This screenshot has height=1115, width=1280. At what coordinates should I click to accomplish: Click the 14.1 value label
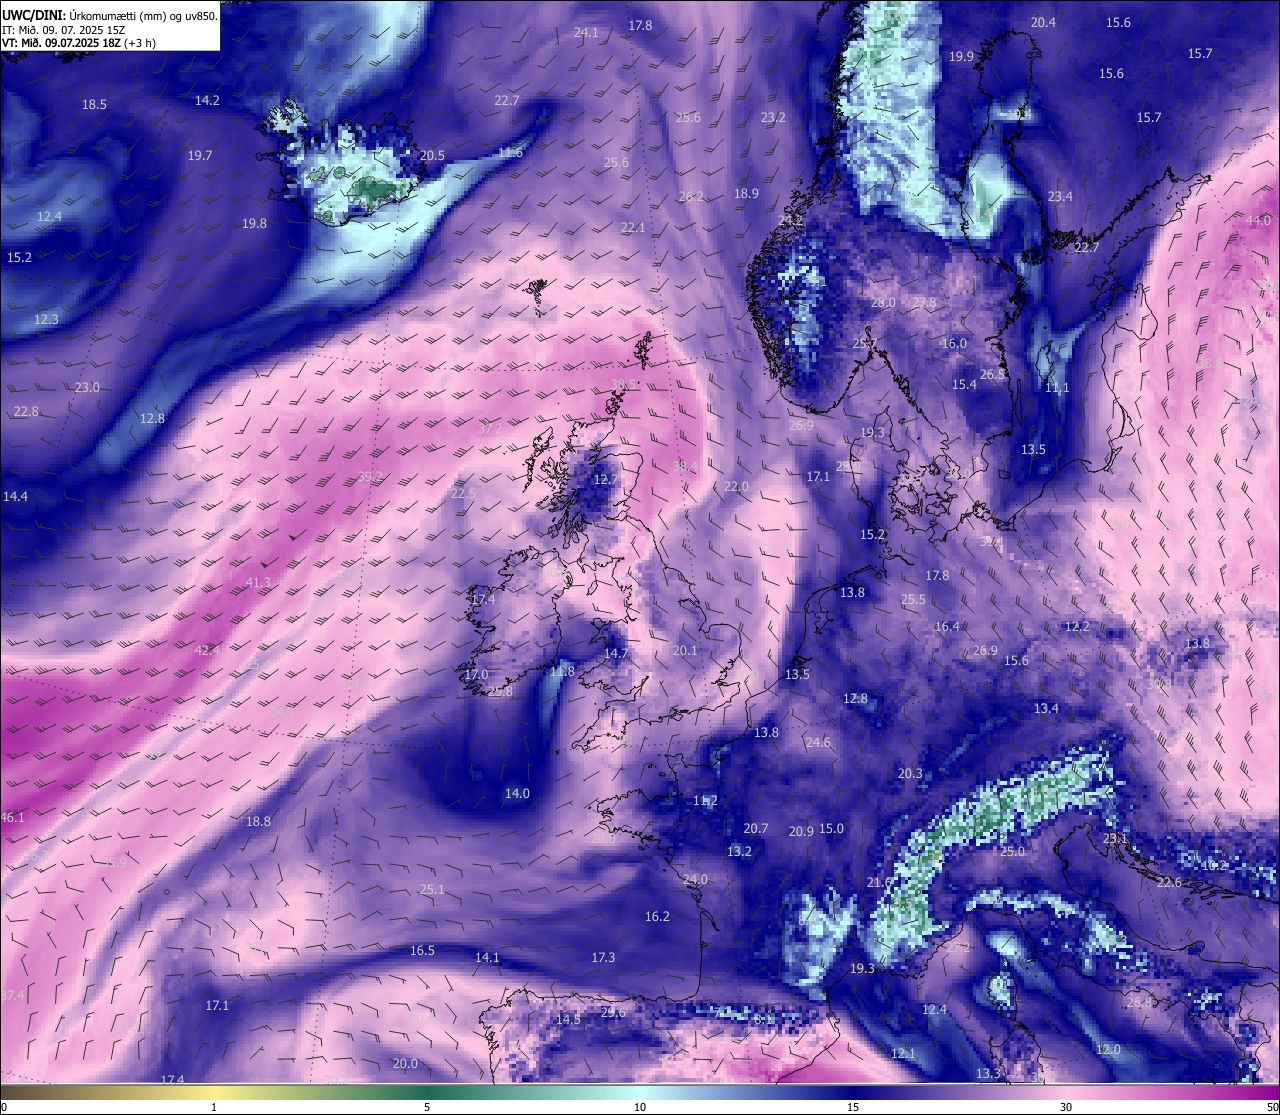[487, 957]
